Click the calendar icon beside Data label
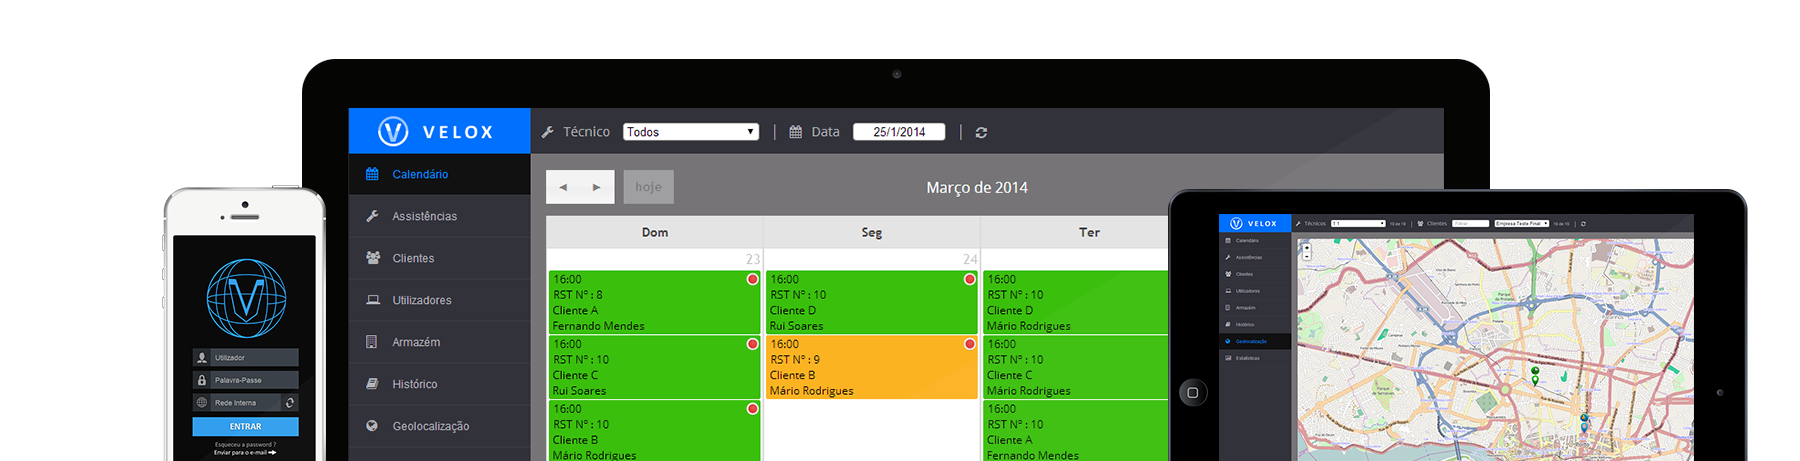This screenshot has height=461, width=1800. click(796, 132)
